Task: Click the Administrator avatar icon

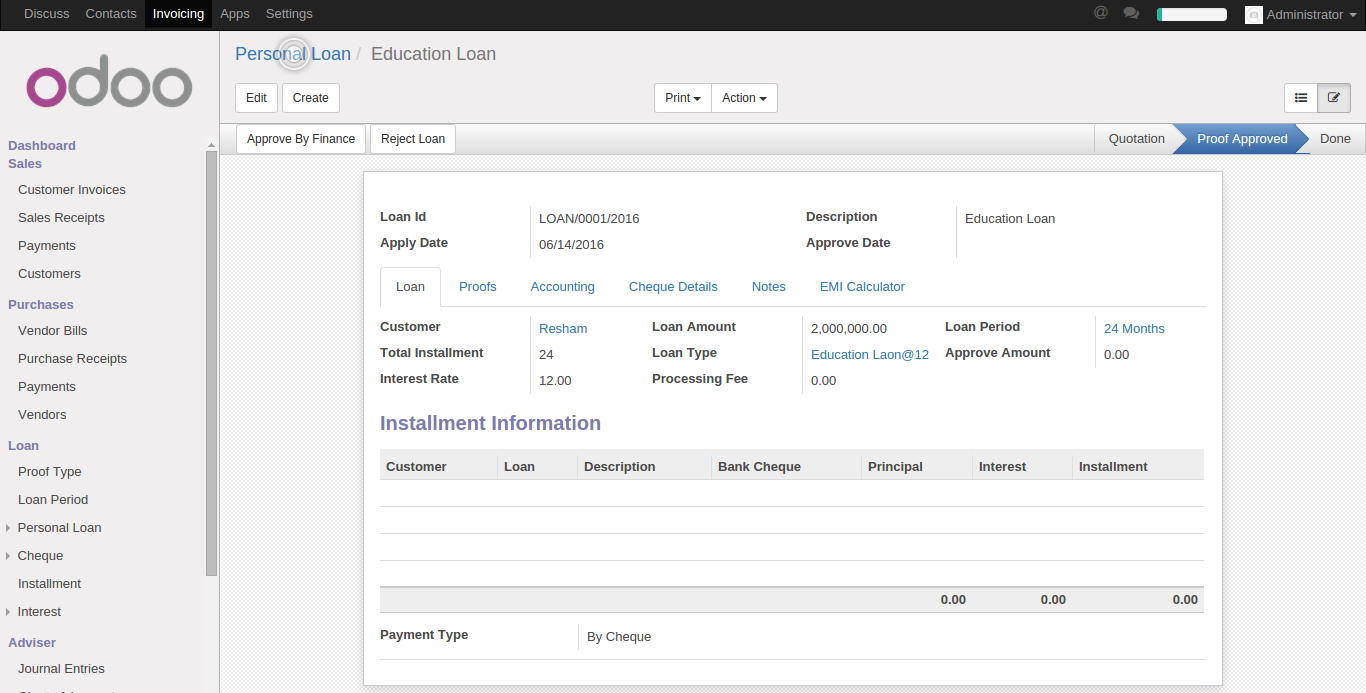Action: [1254, 14]
